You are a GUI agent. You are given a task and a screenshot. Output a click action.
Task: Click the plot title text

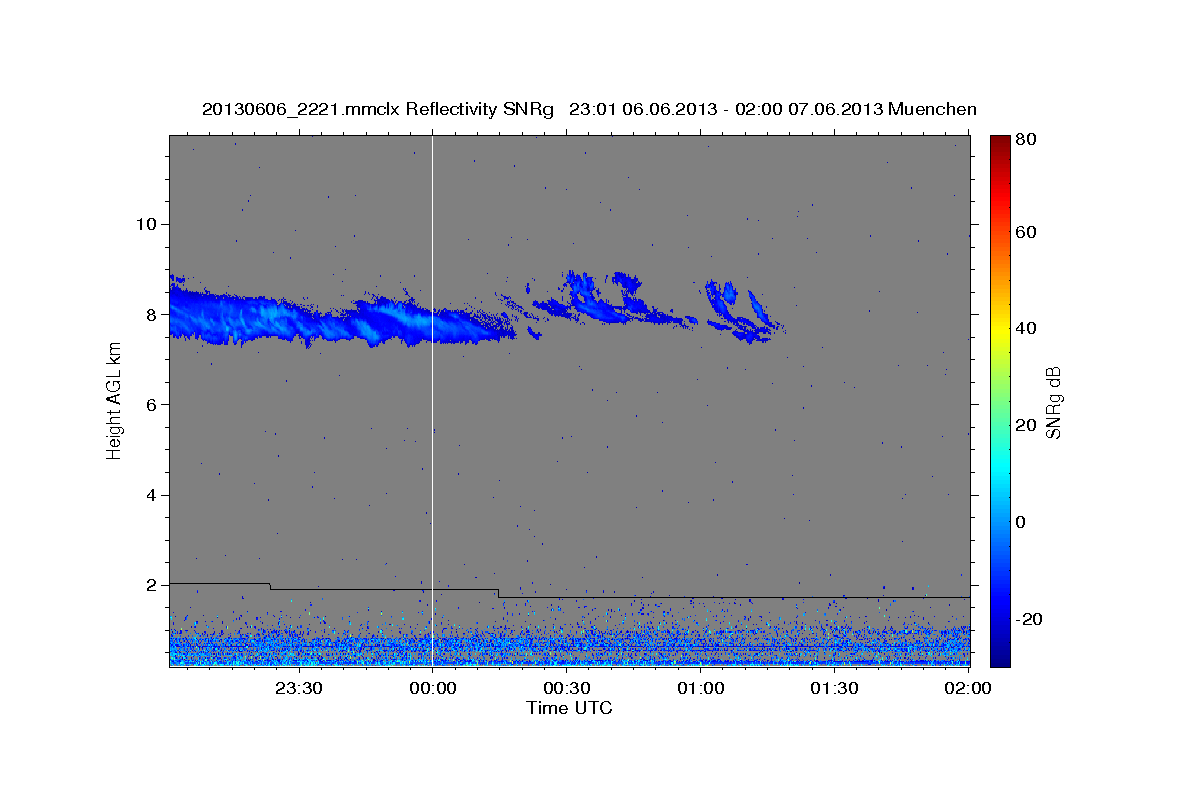click(589, 109)
